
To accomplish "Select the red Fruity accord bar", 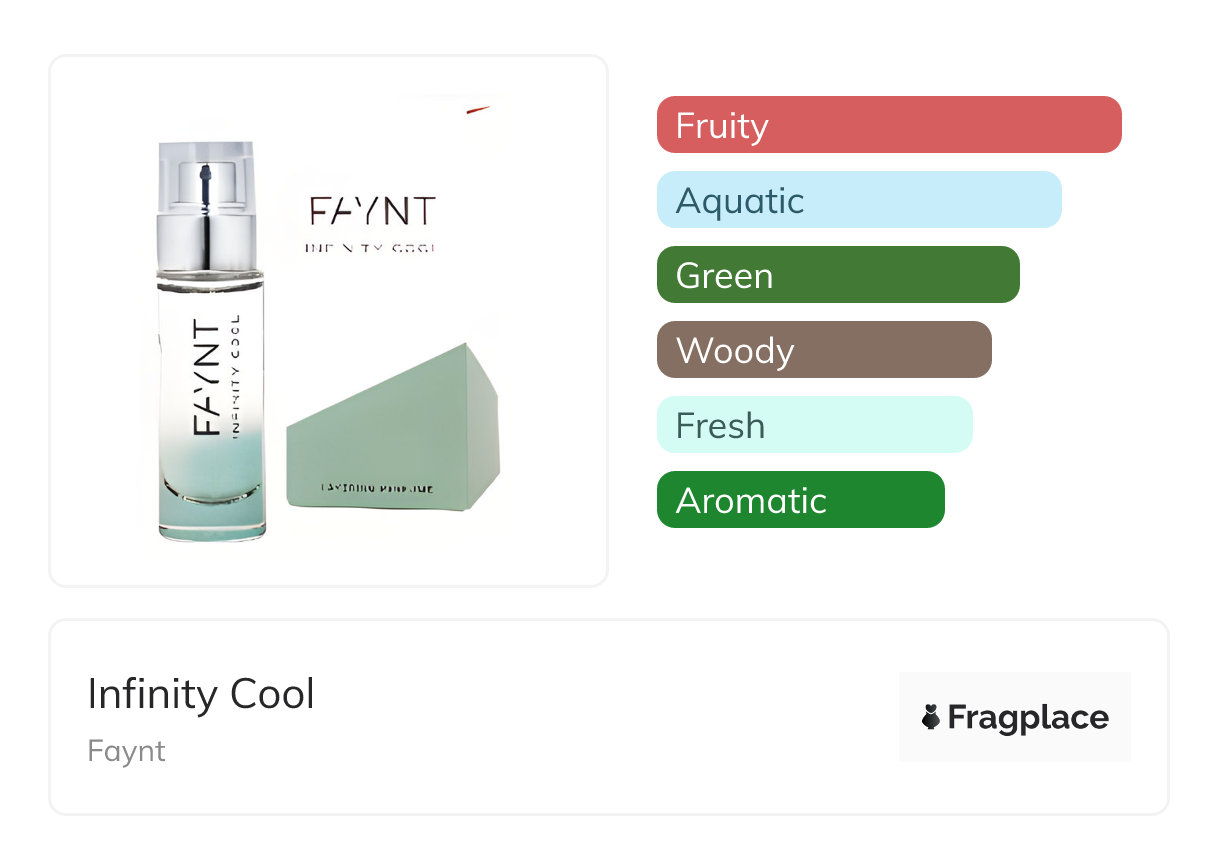I will point(888,125).
